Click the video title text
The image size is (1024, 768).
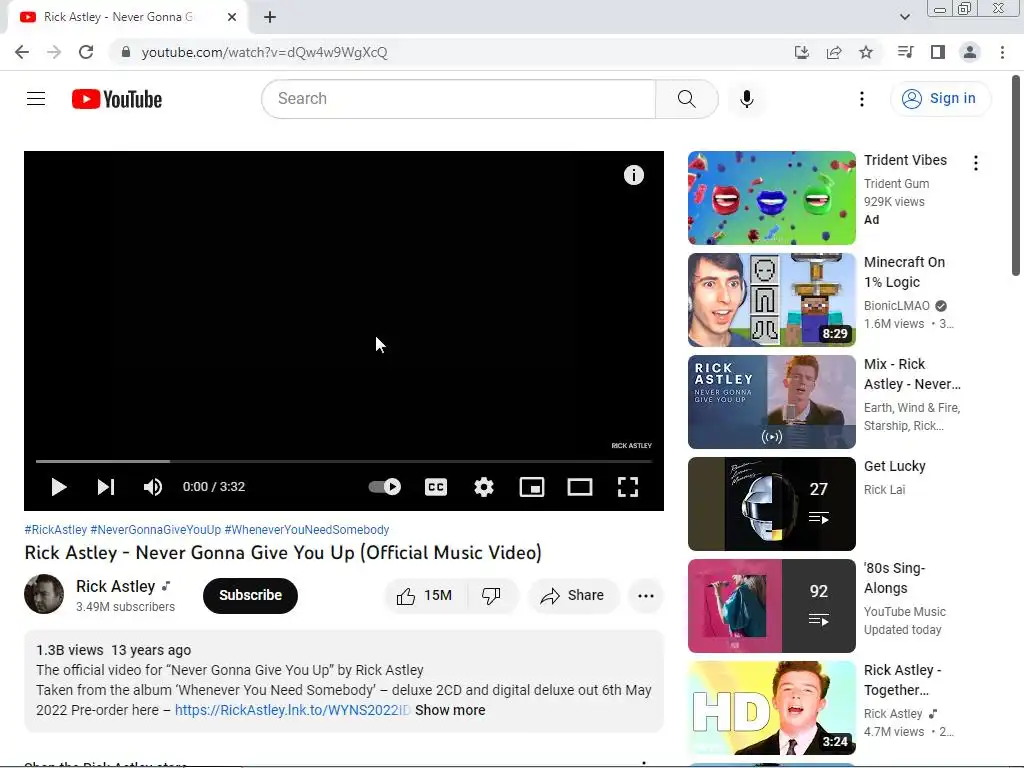pyautogui.click(x=283, y=552)
